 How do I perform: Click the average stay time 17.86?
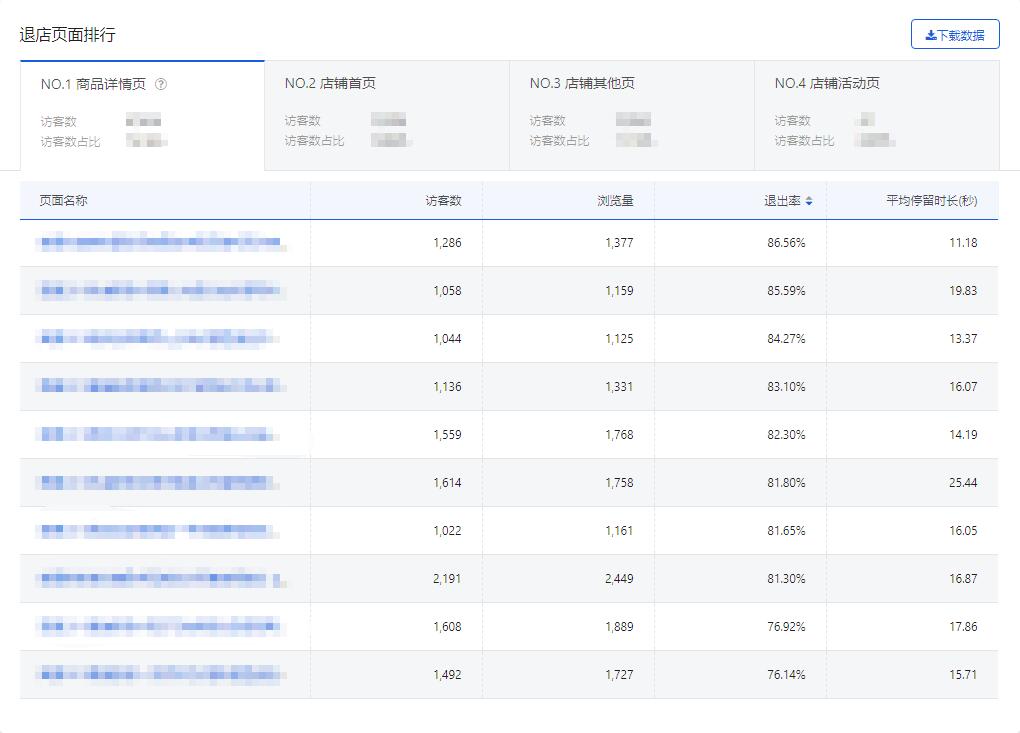[963, 626]
